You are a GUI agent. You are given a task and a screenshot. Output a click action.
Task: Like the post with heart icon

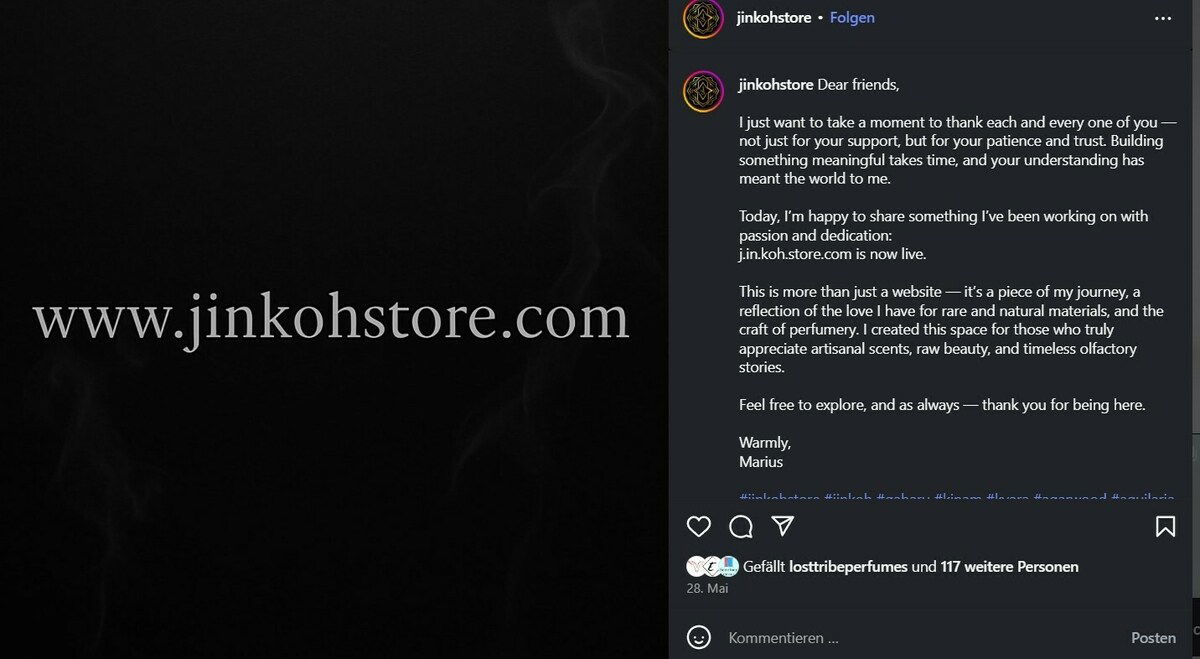point(699,526)
